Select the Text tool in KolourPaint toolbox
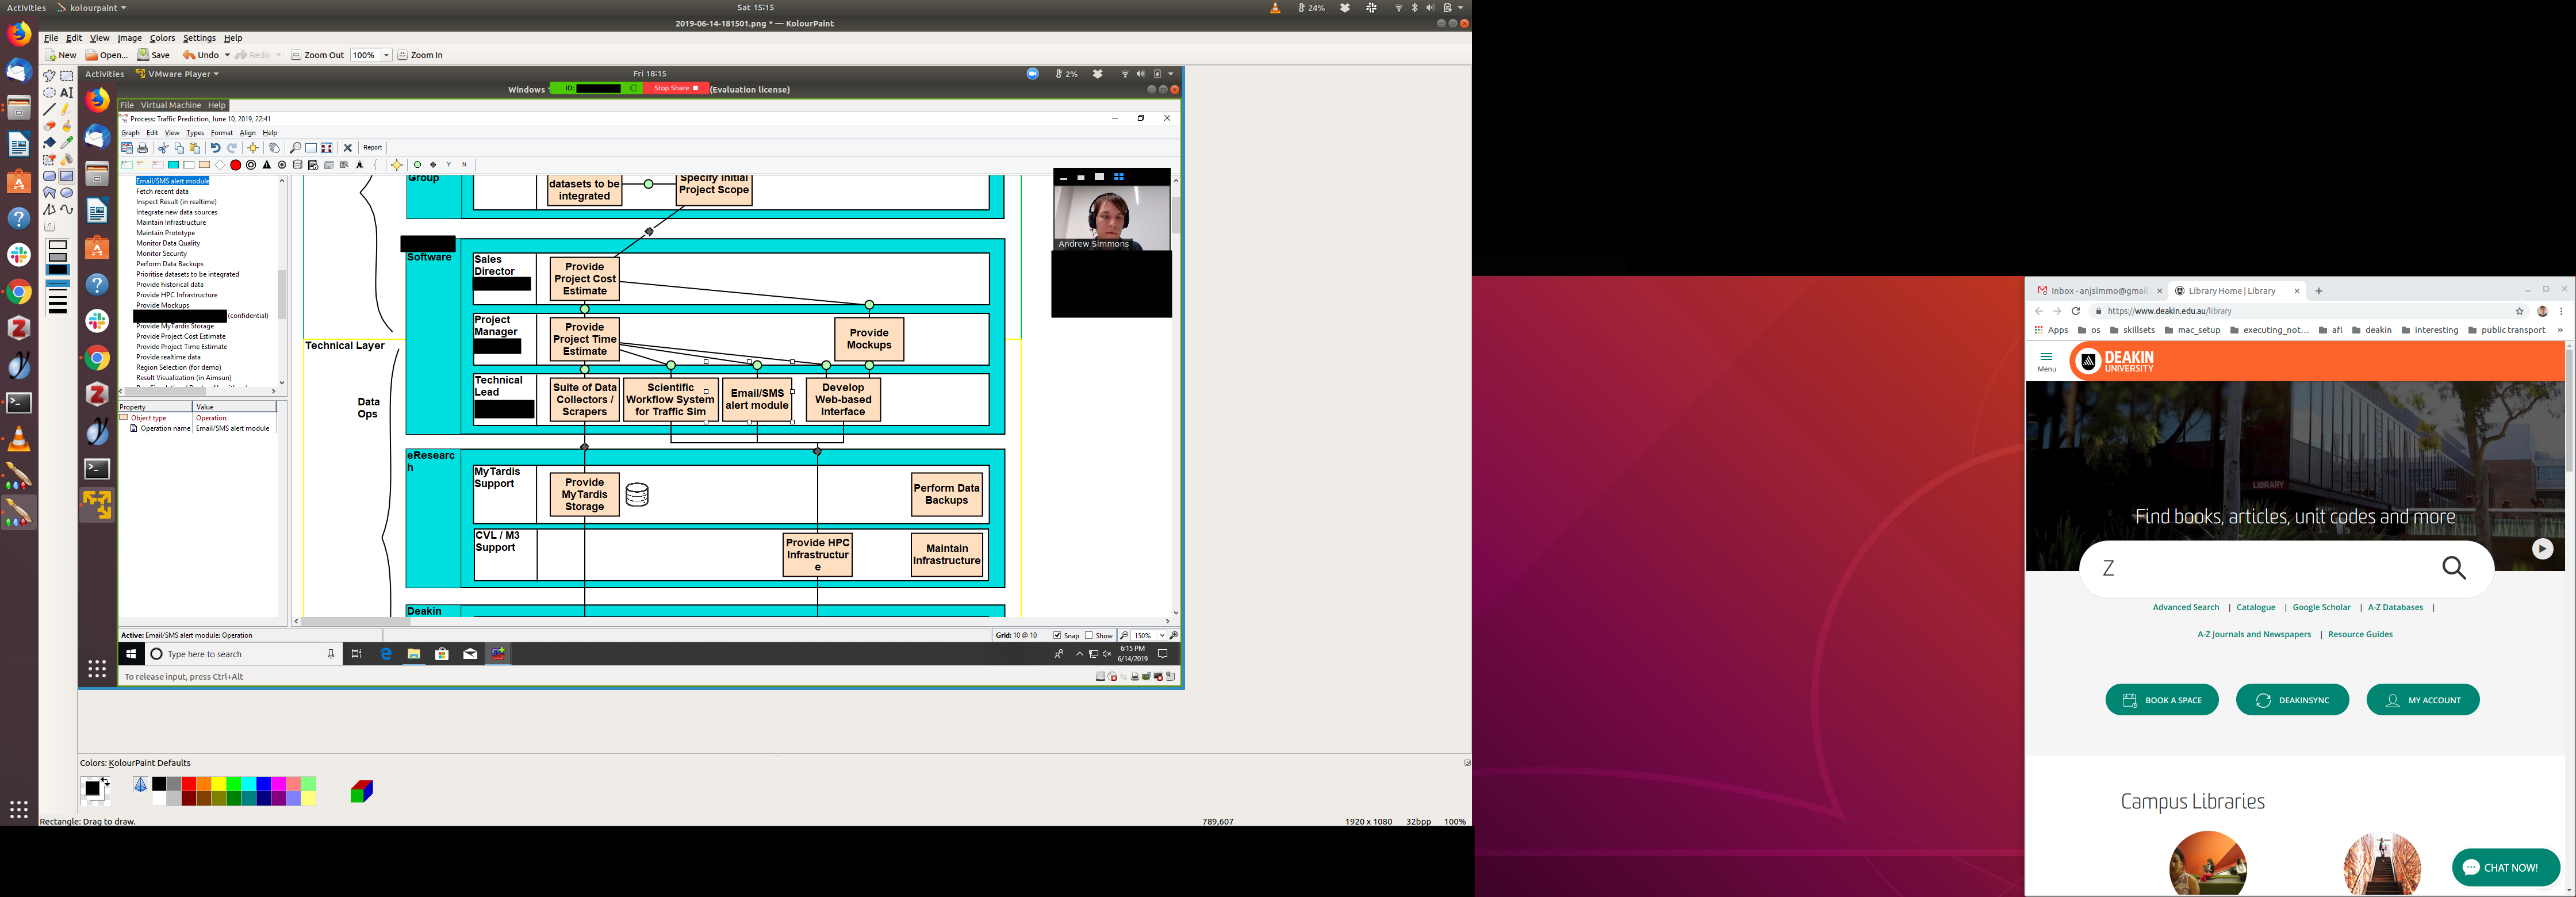Screen dimensions: 2576x897 coord(67,92)
